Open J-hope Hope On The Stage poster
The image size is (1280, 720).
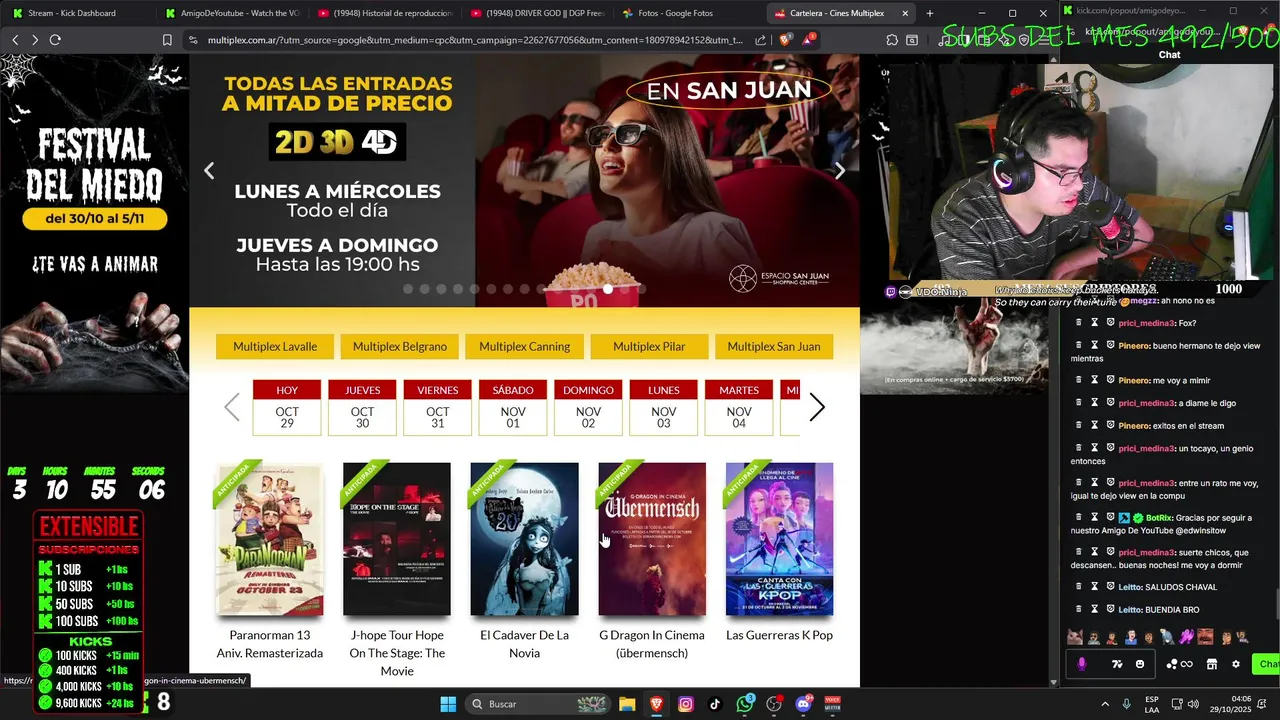397,539
